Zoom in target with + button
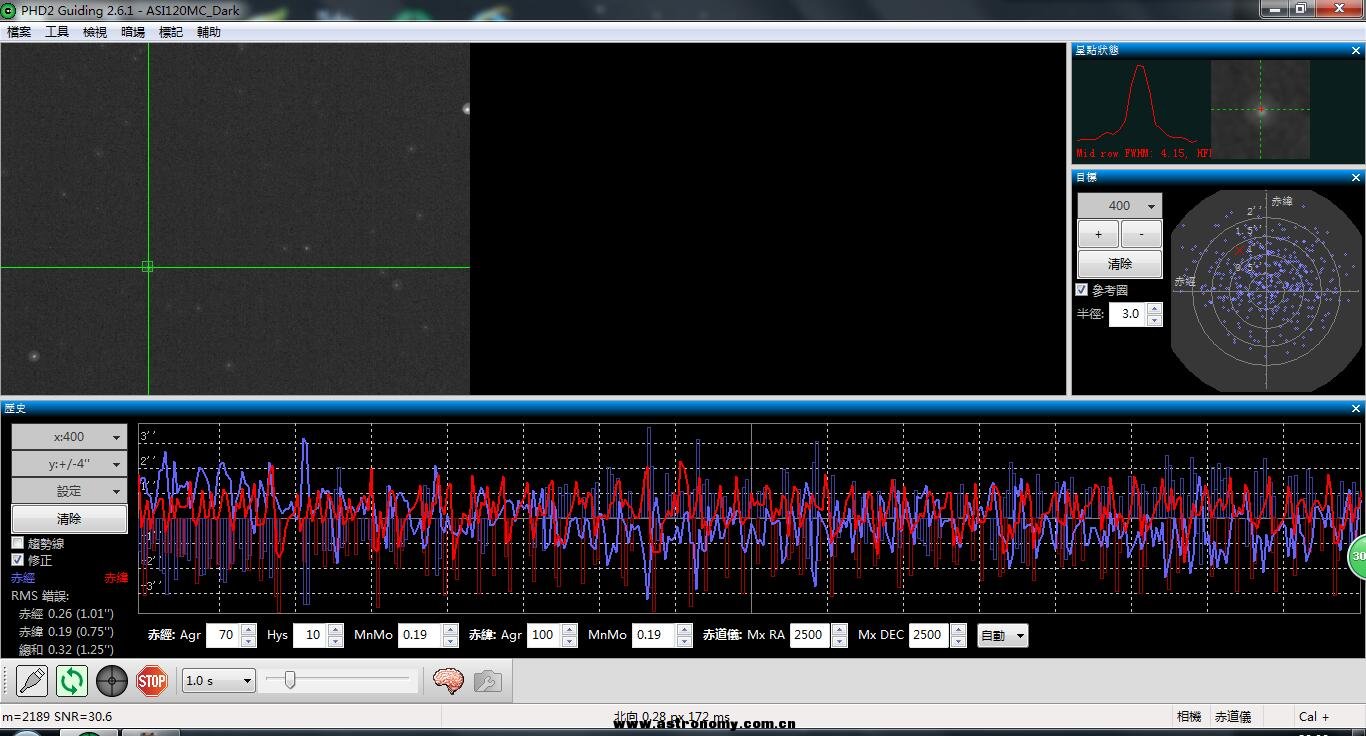This screenshot has width=1366, height=736. point(1098,234)
